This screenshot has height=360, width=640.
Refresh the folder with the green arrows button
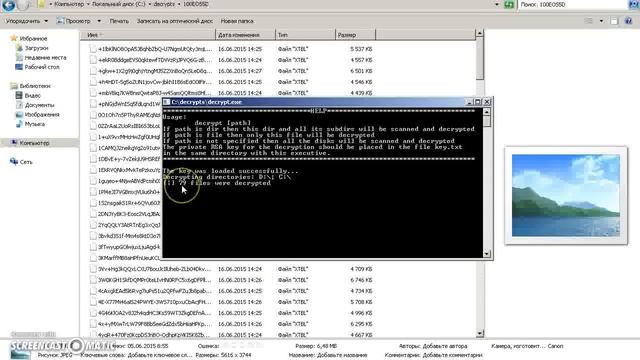pyautogui.click(x=509, y=4)
